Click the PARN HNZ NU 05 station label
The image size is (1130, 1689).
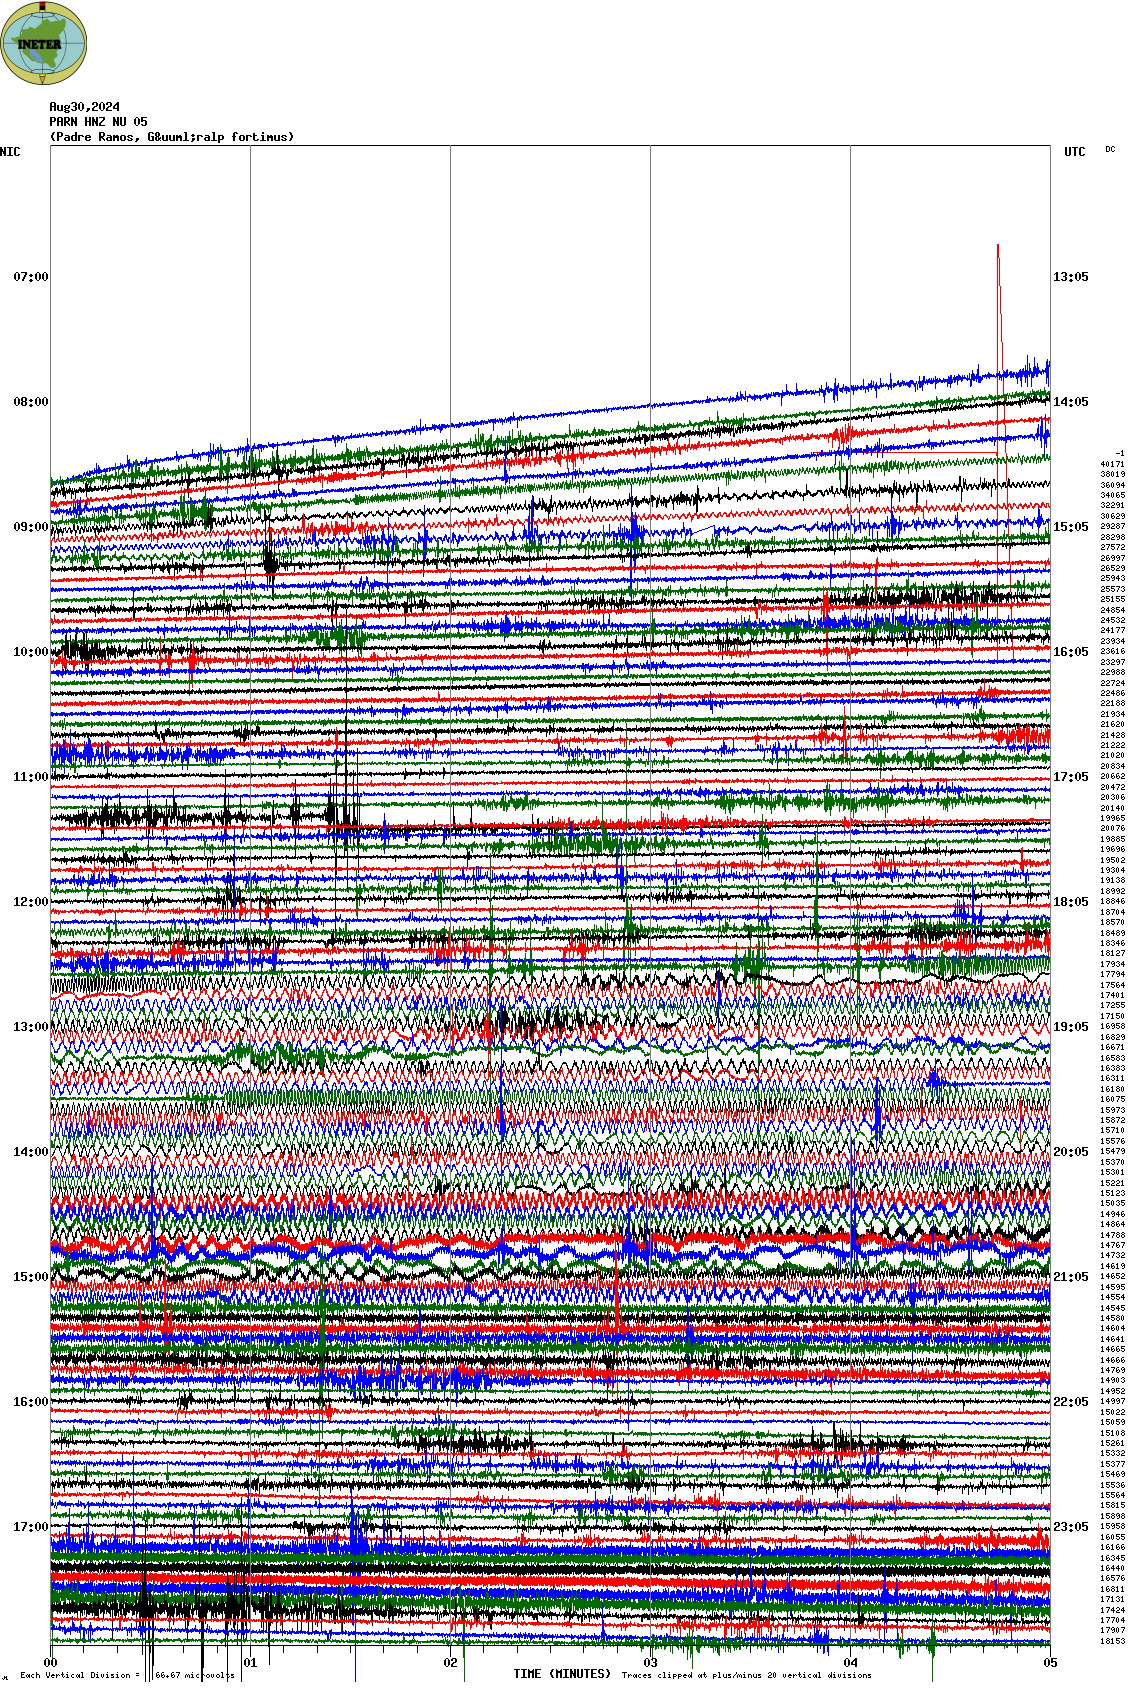(98, 122)
